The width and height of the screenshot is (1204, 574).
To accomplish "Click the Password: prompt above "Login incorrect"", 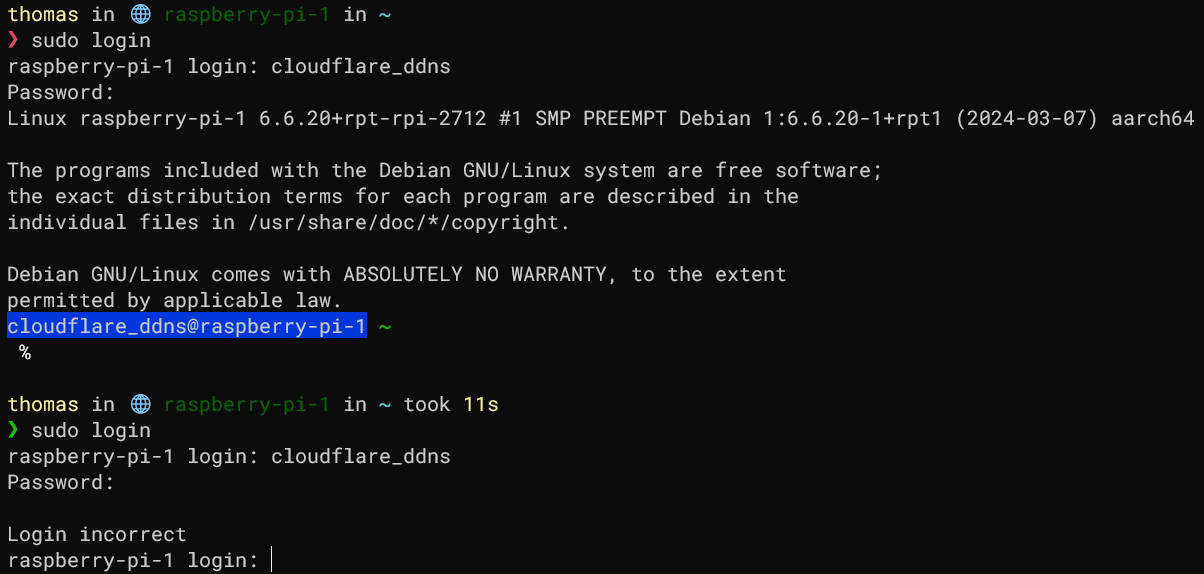I will [x=61, y=483].
